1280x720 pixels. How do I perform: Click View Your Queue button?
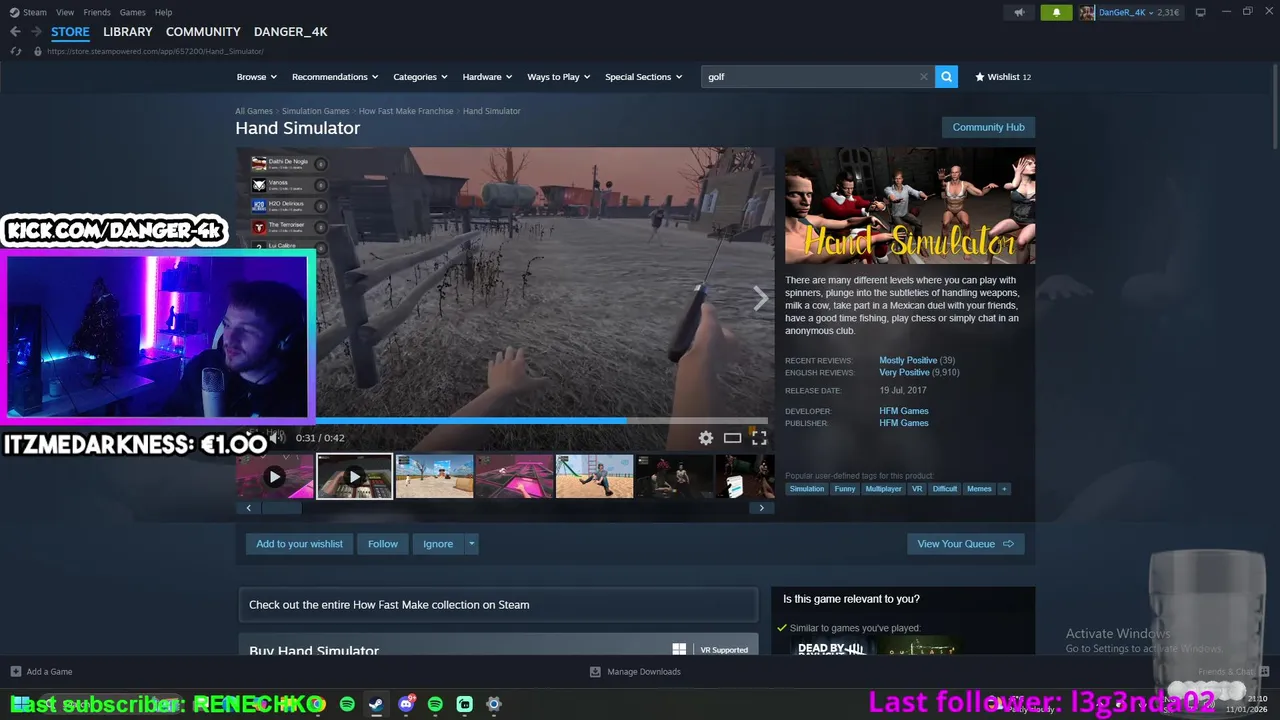965,544
